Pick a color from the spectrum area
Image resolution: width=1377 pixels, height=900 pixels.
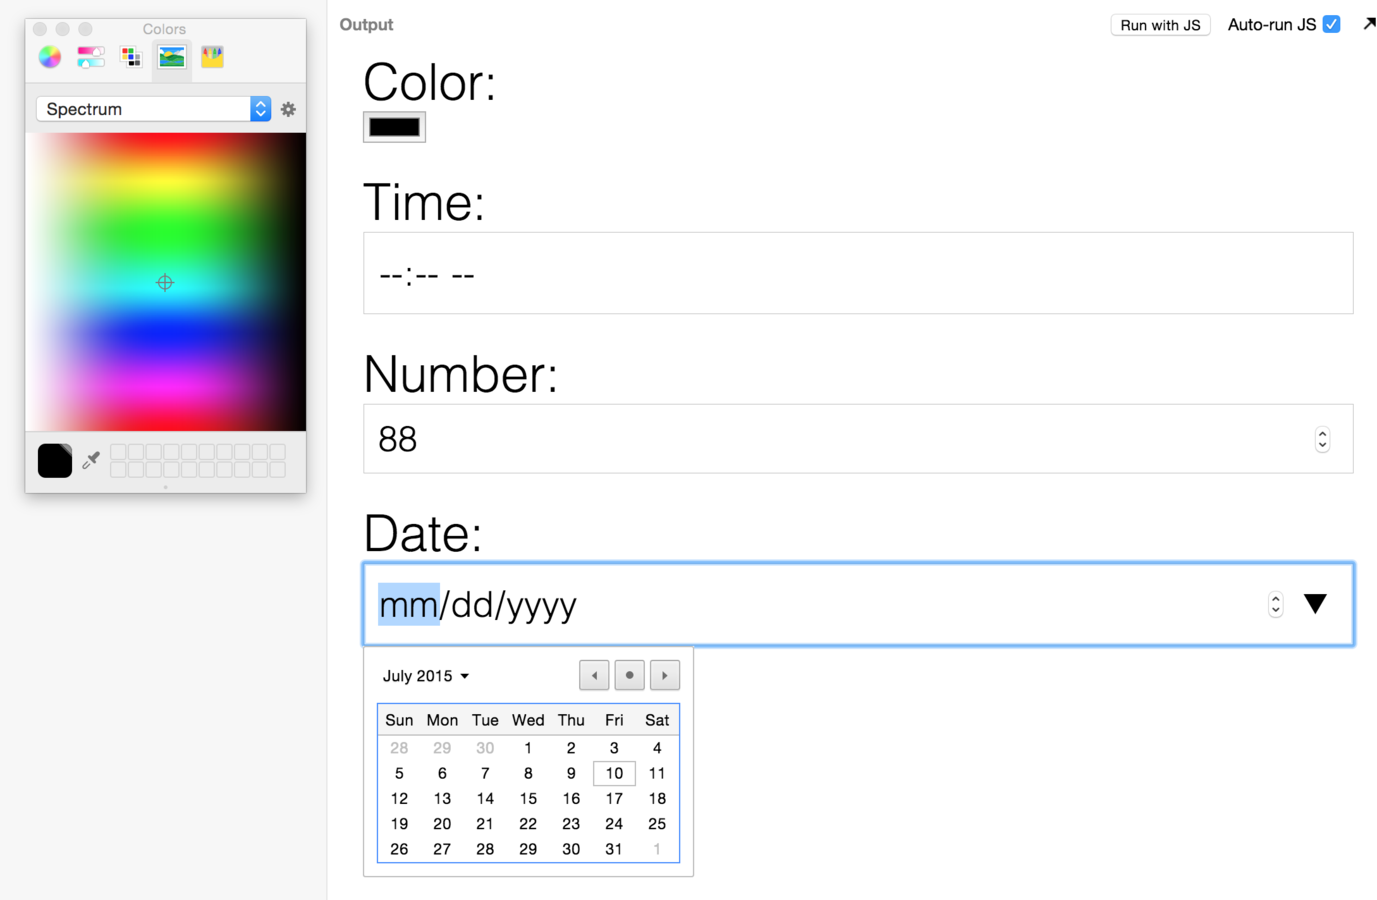[166, 282]
